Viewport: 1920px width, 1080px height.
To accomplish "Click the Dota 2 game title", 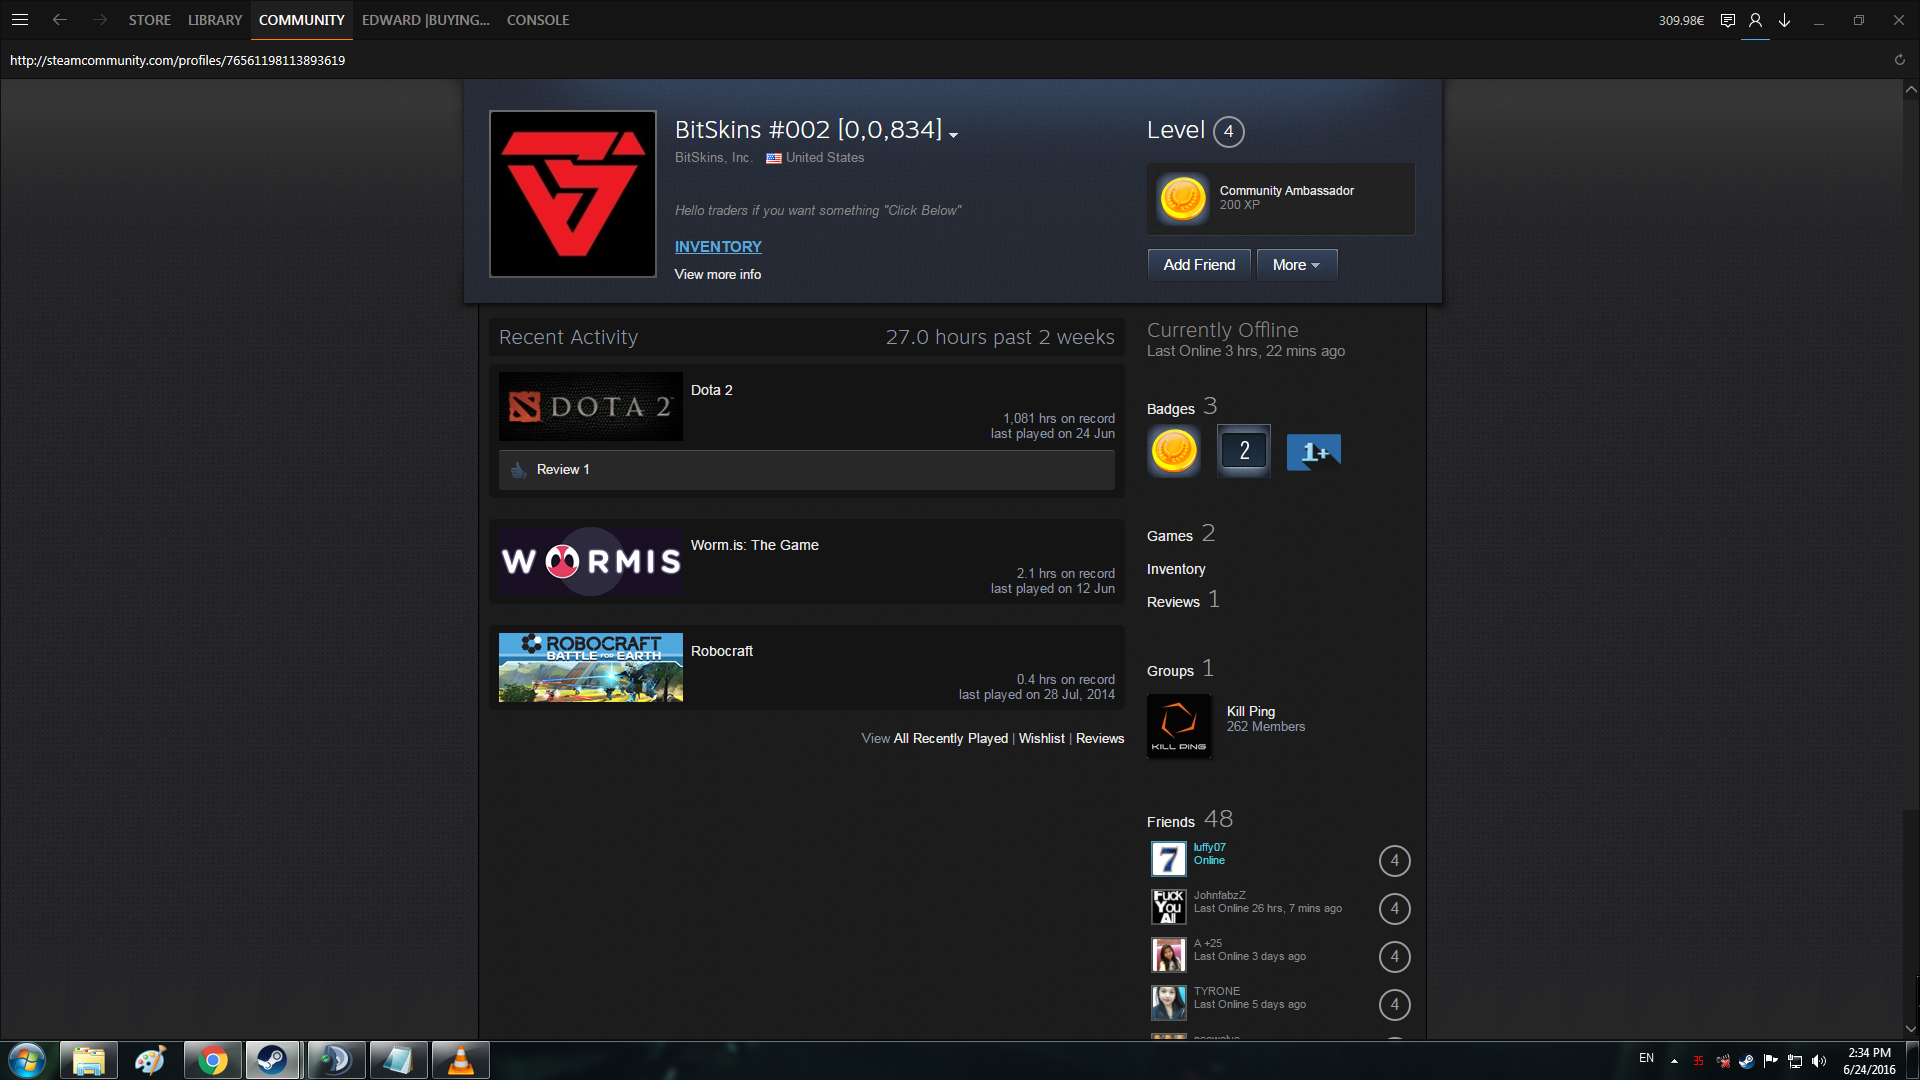I will [x=712, y=390].
